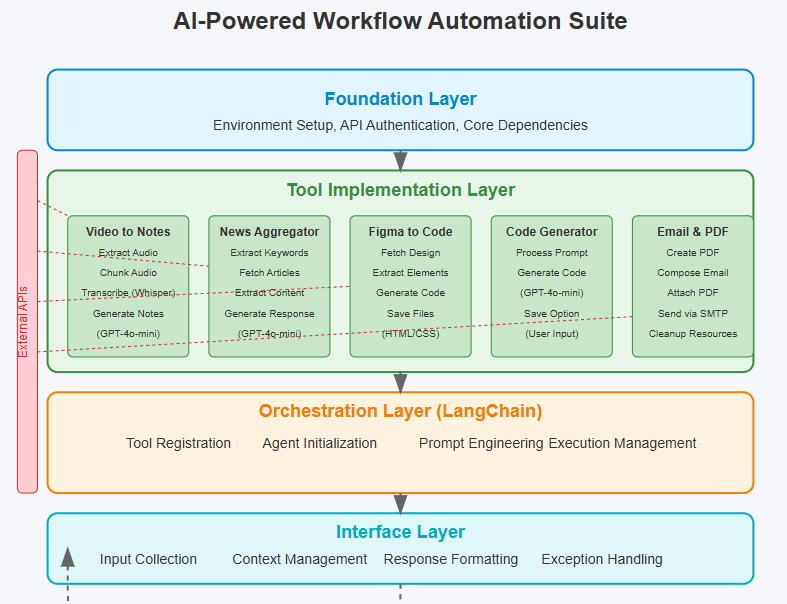Click the Foundation Layer heading
Viewport: 787px width, 604px height.
[400, 99]
